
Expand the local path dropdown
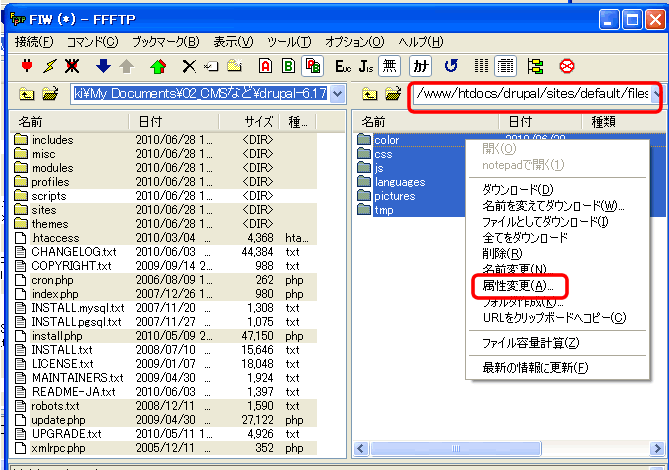pyautogui.click(x=337, y=94)
